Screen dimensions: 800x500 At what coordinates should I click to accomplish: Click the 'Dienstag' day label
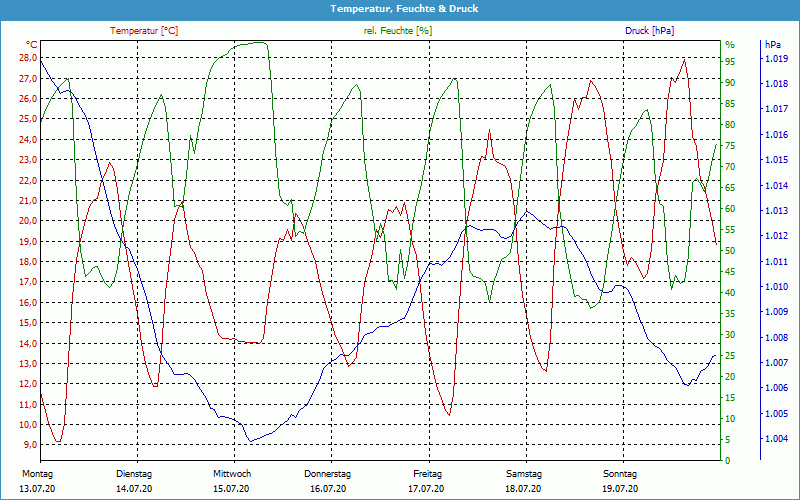click(x=134, y=474)
